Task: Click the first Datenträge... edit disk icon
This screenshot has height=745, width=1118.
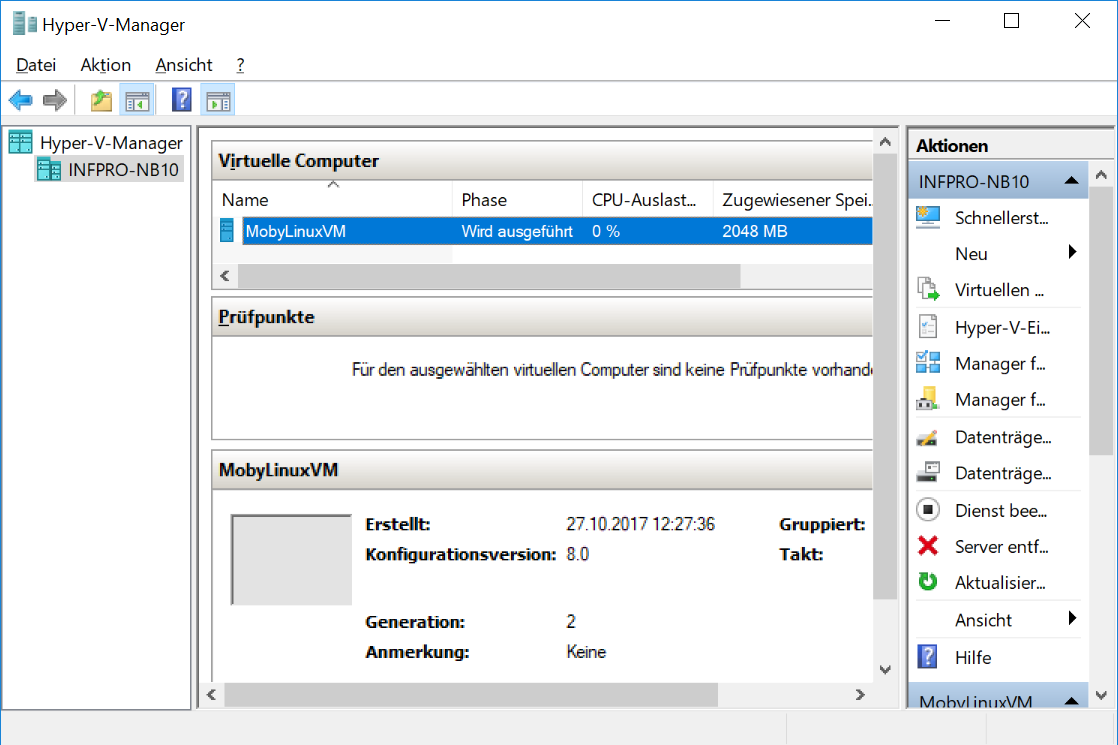Action: tap(928, 437)
